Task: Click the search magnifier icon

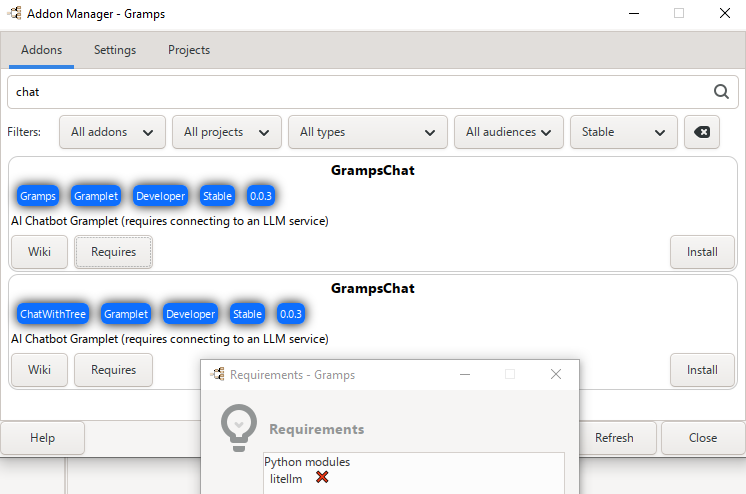Action: click(721, 91)
